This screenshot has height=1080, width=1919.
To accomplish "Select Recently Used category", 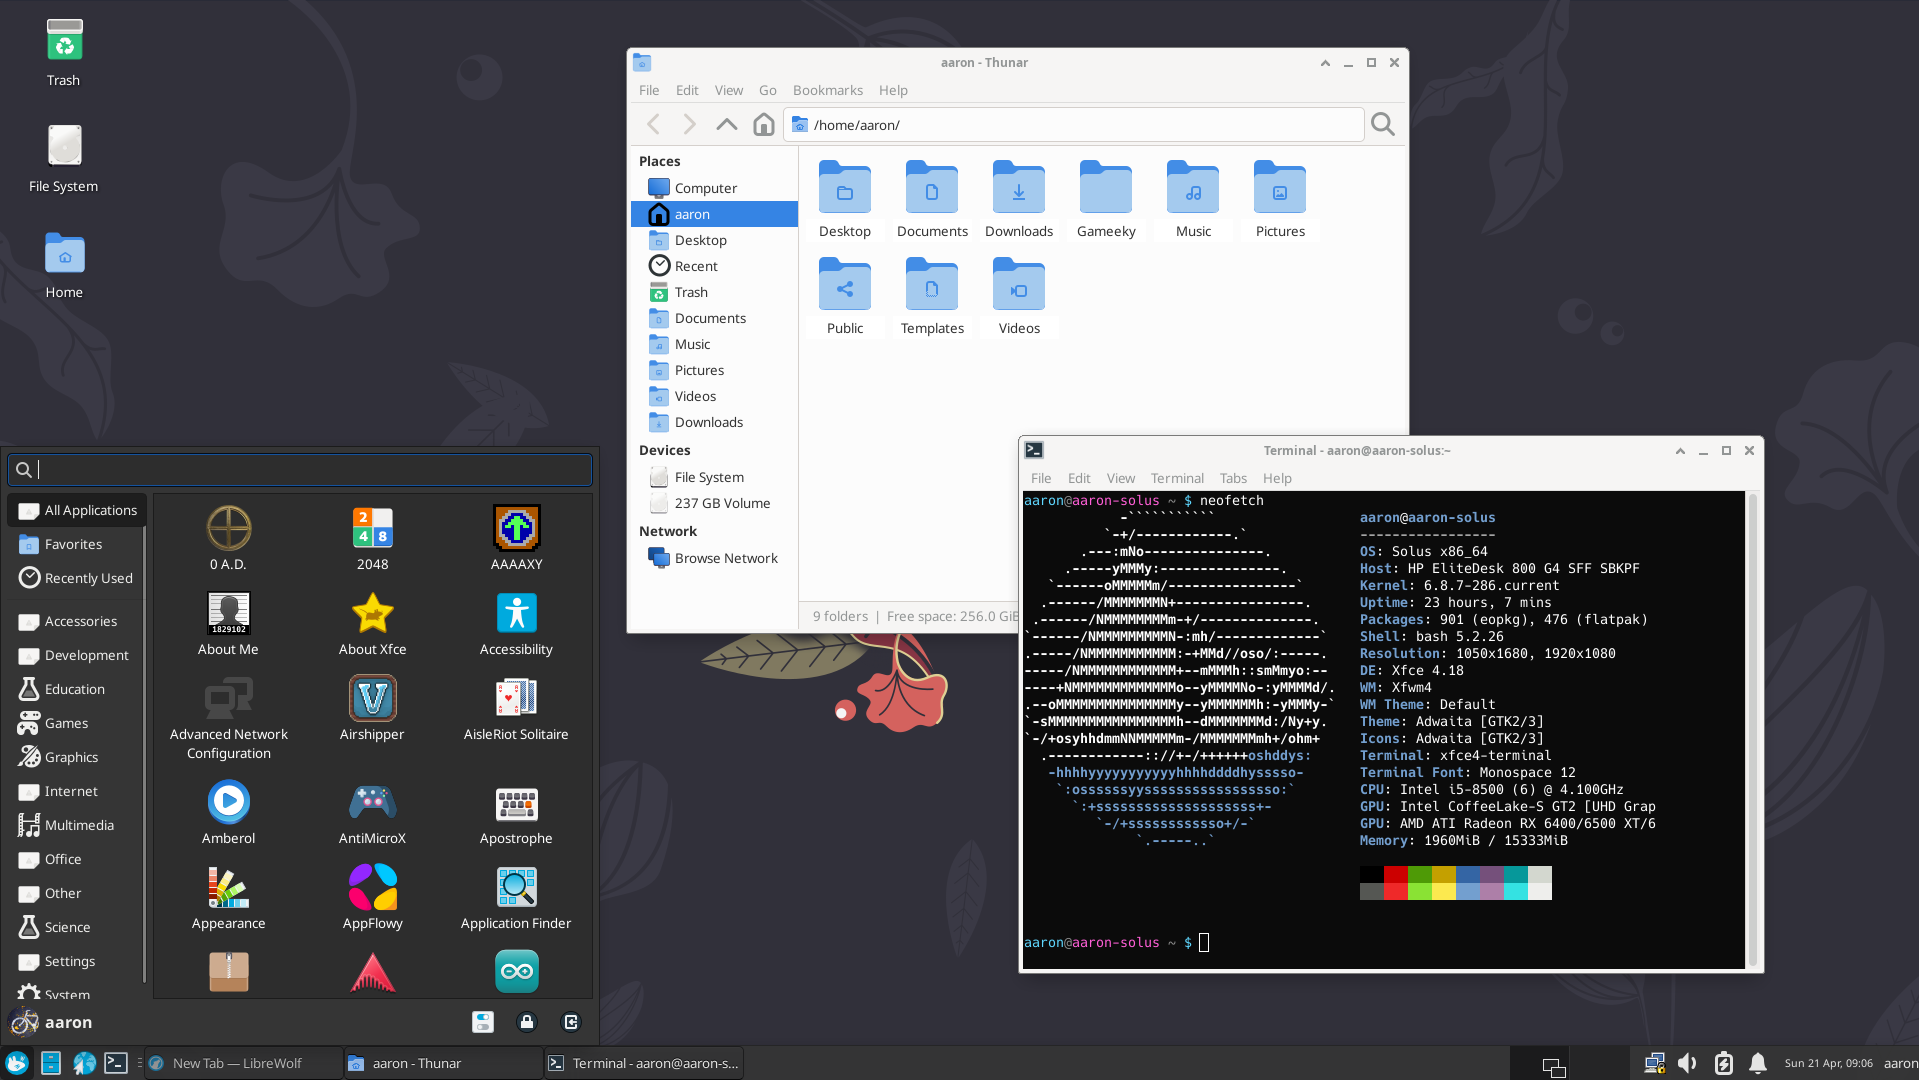I will point(77,578).
